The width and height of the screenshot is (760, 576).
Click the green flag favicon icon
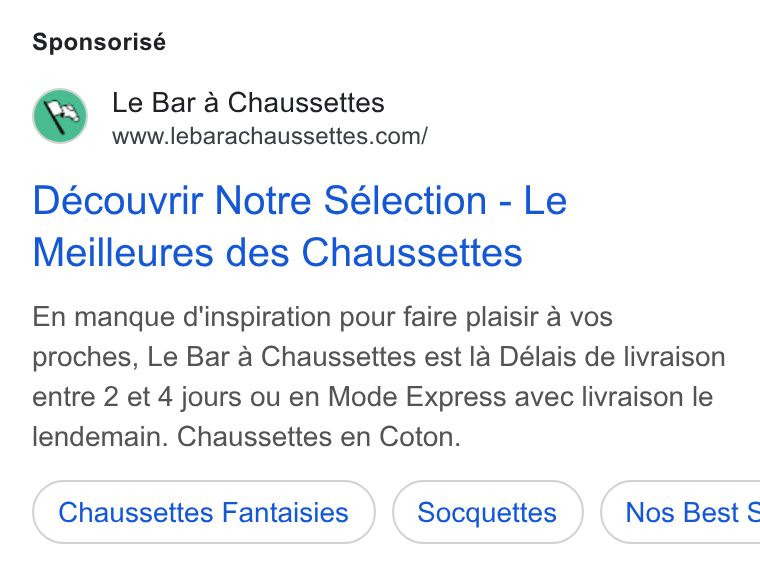[60, 116]
